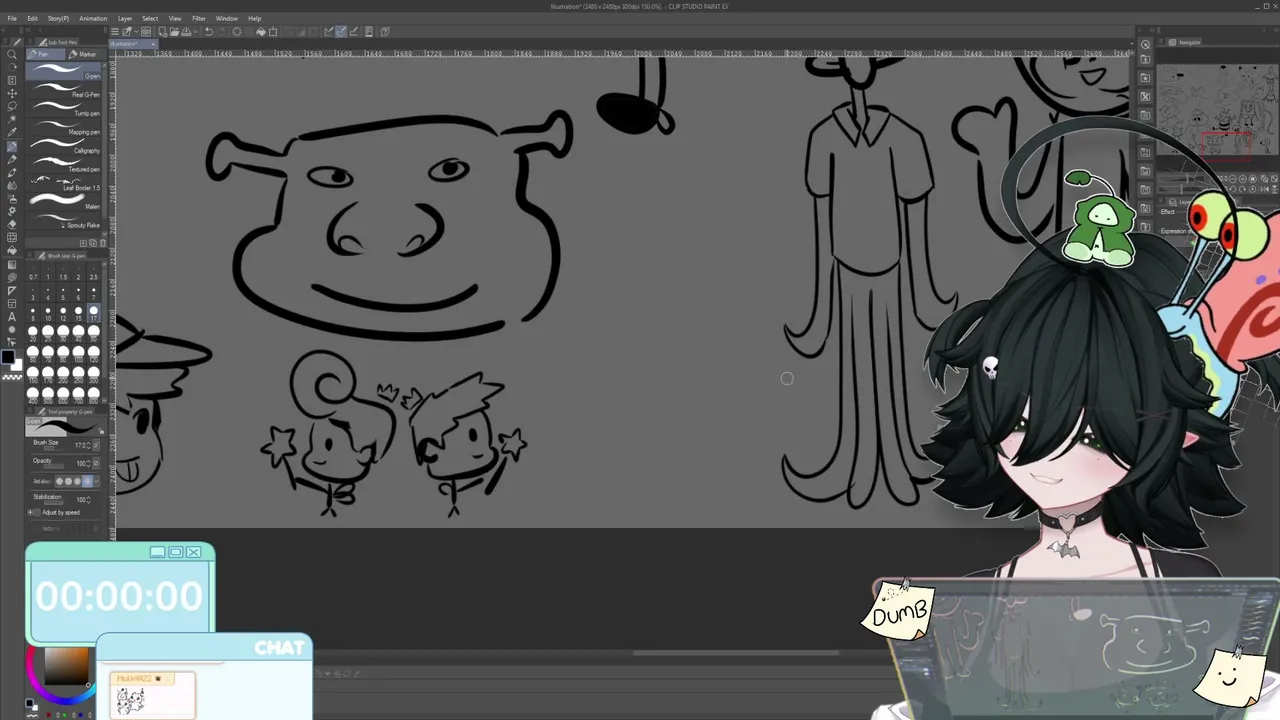The width and height of the screenshot is (1280, 720).
Task: Select the fourth anti-aliasing option circle
Action: point(88,481)
